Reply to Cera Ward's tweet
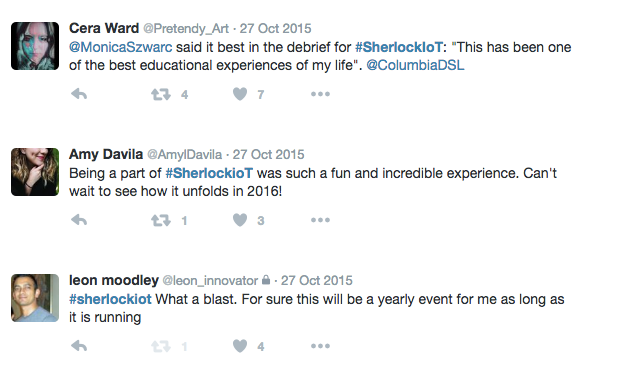The image size is (627, 384). click(x=79, y=94)
